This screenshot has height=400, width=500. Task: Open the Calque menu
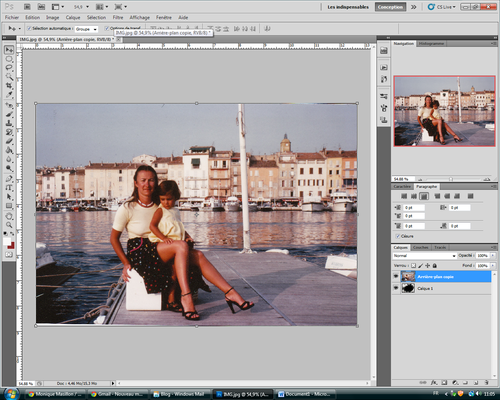[x=73, y=17]
